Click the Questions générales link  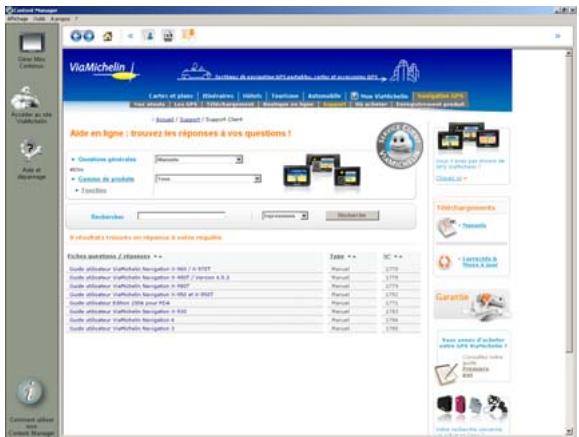coord(107,159)
